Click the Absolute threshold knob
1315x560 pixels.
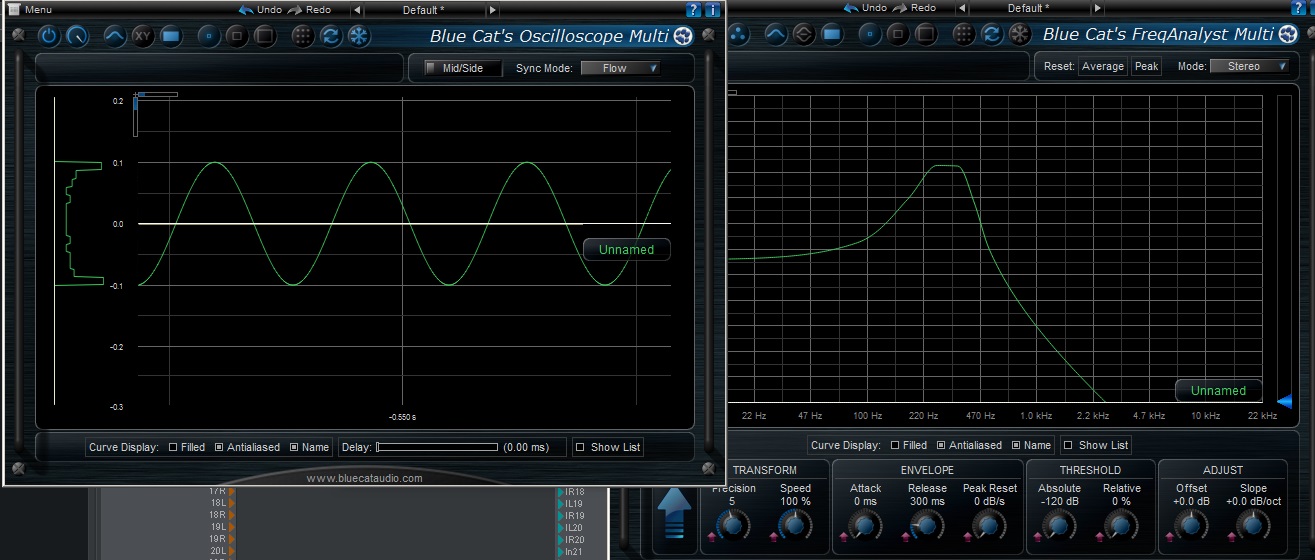click(x=1058, y=524)
